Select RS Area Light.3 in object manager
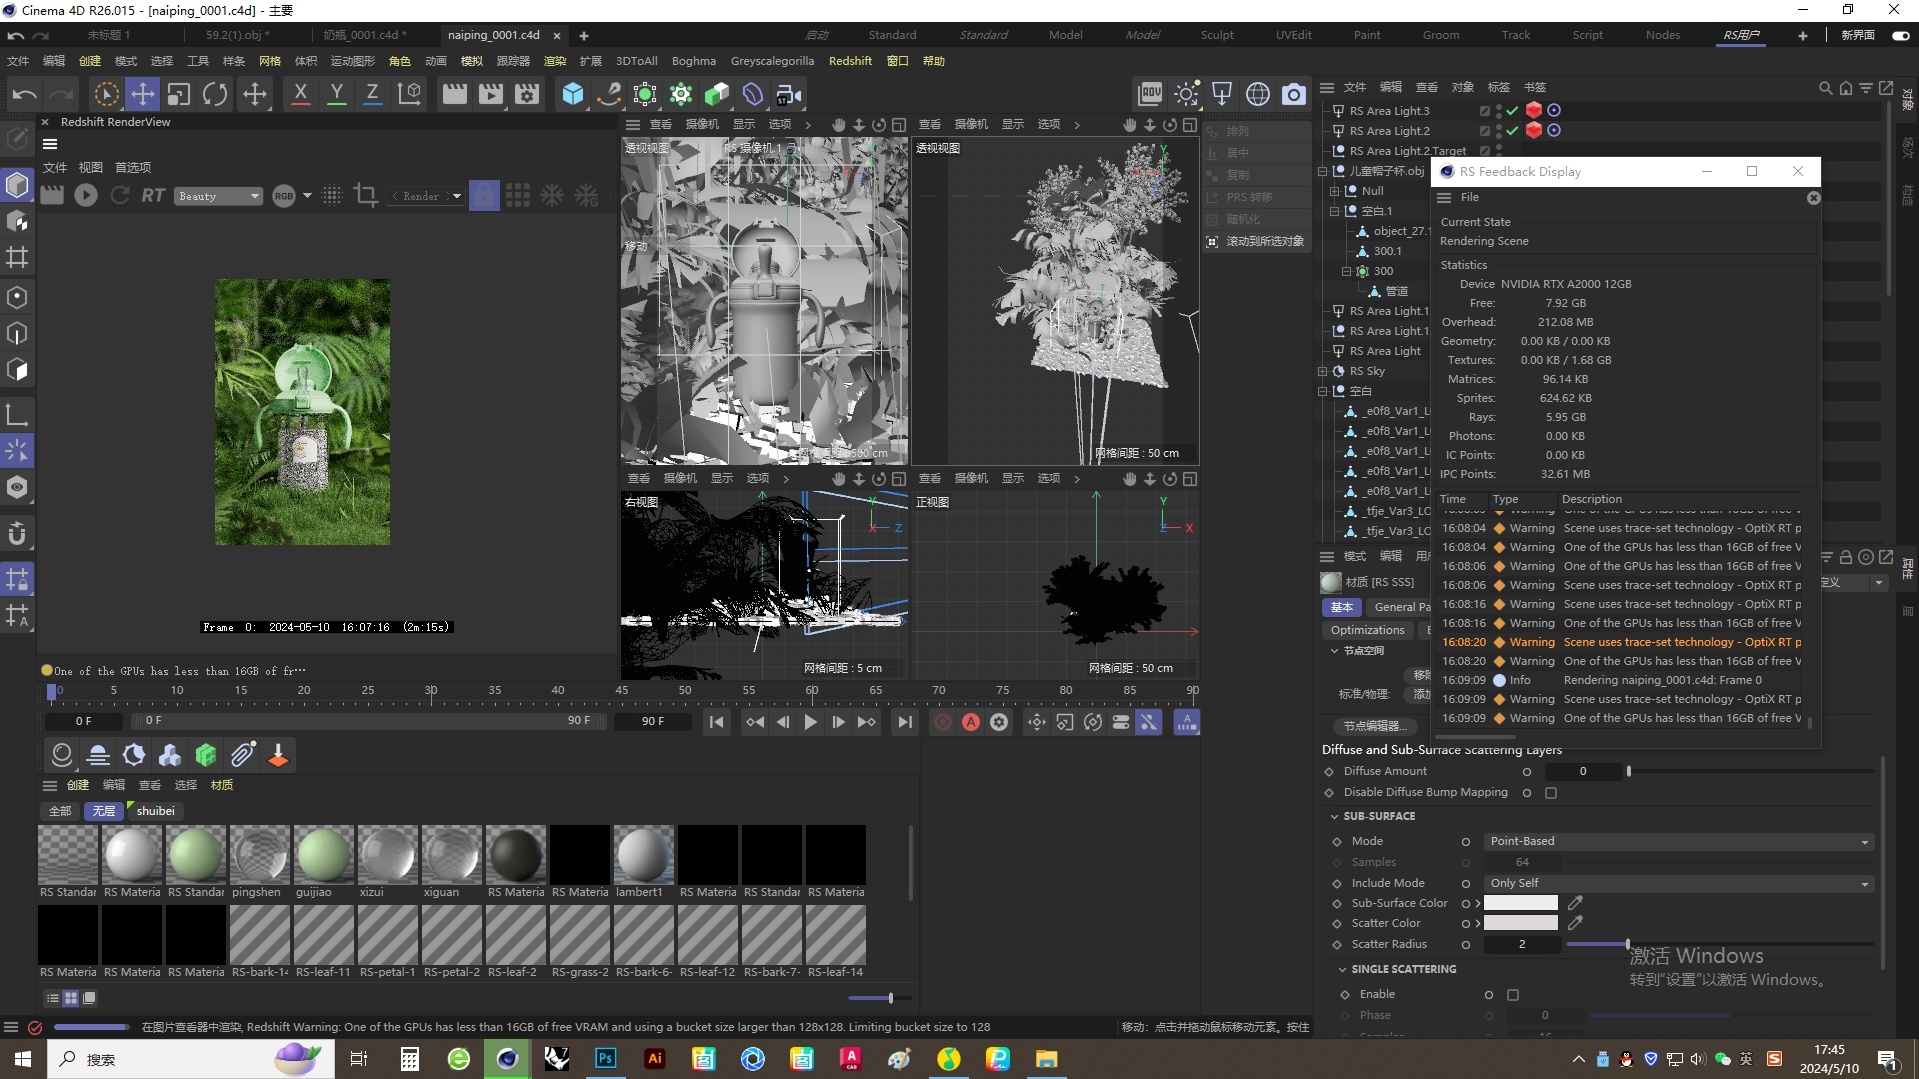 tap(1389, 111)
